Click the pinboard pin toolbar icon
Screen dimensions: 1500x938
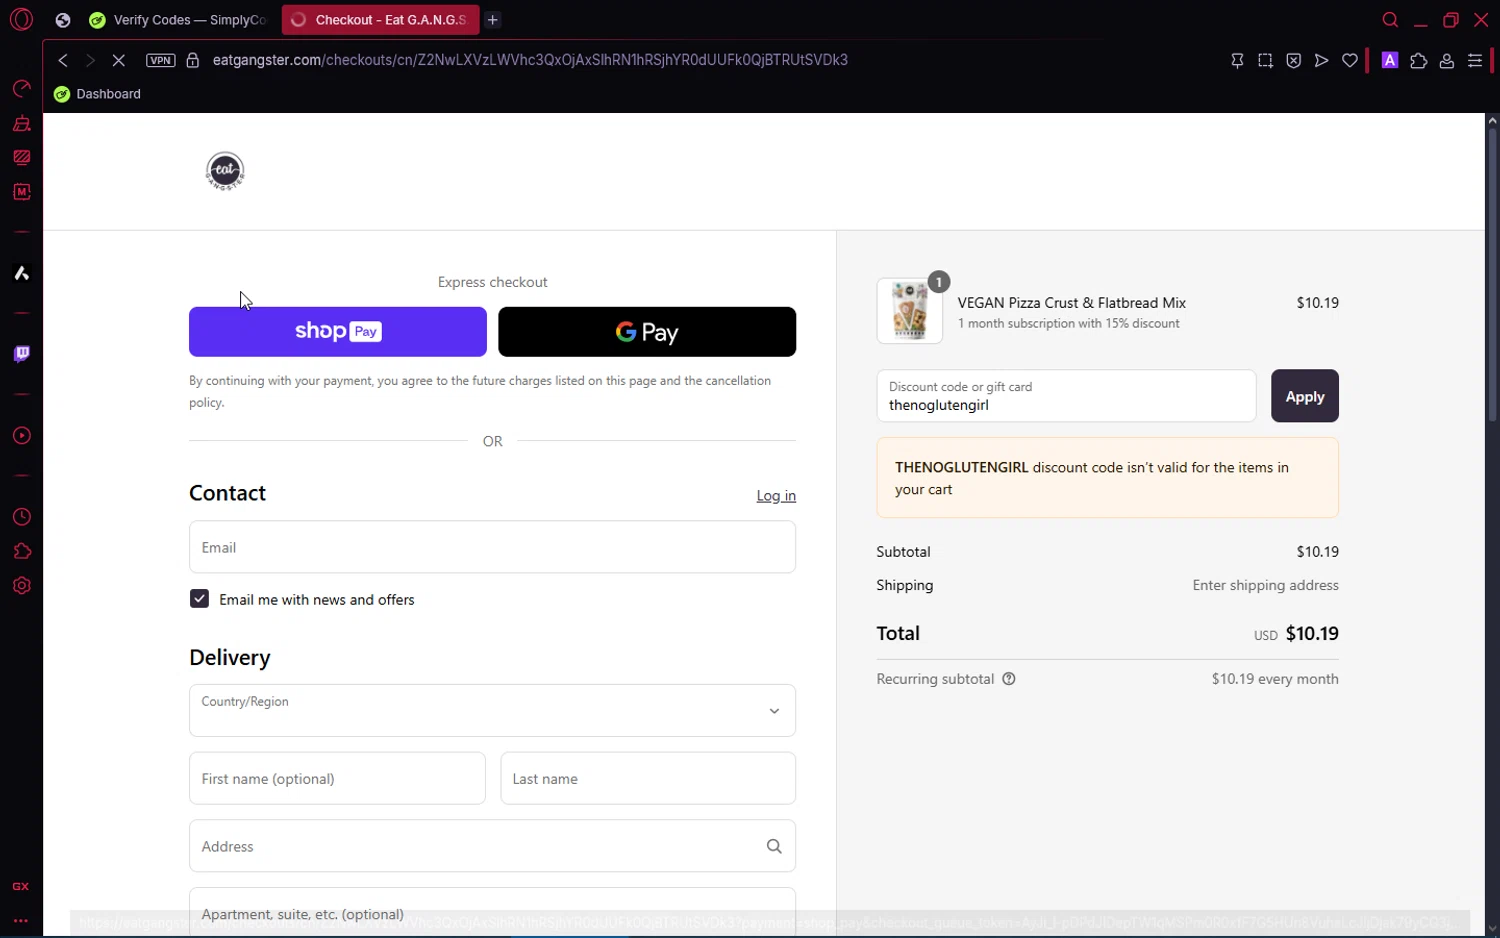point(1237,60)
